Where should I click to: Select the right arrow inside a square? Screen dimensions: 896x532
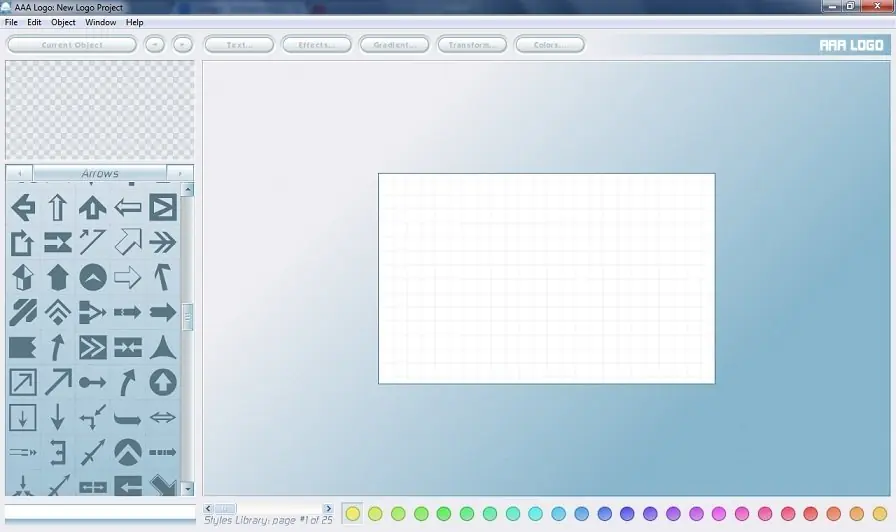point(163,207)
